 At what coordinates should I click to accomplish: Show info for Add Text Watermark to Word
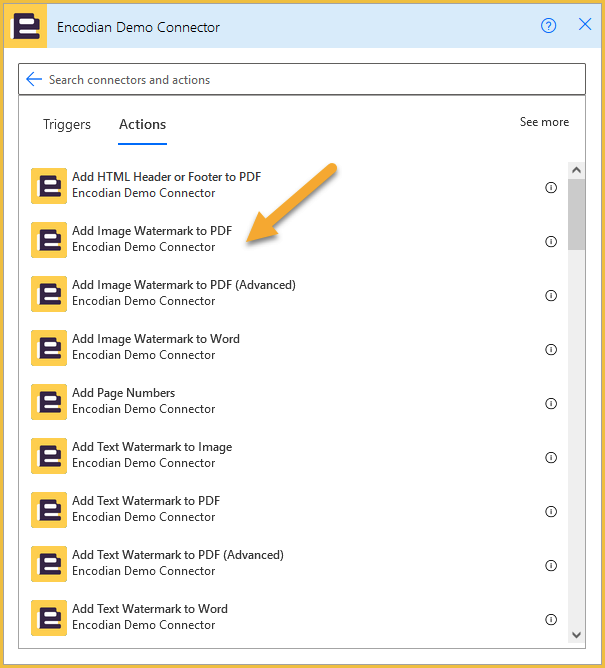point(551,619)
